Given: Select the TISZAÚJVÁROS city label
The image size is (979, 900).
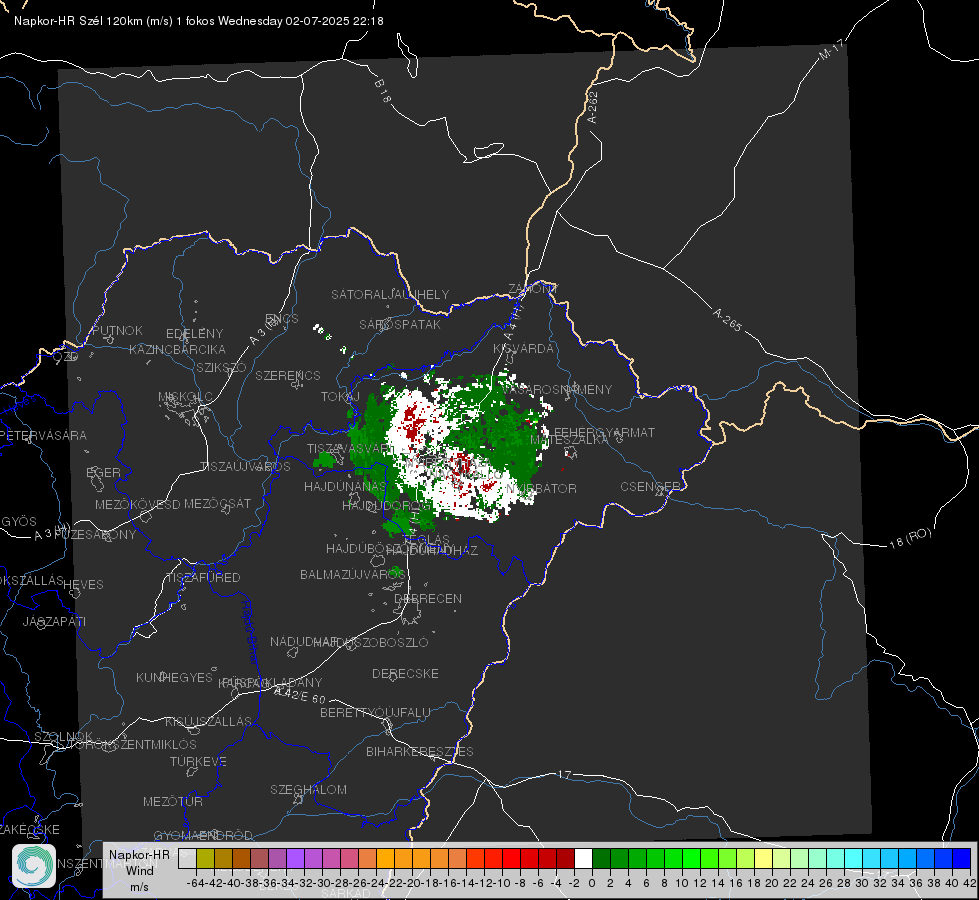Looking at the screenshot, I should [245, 467].
